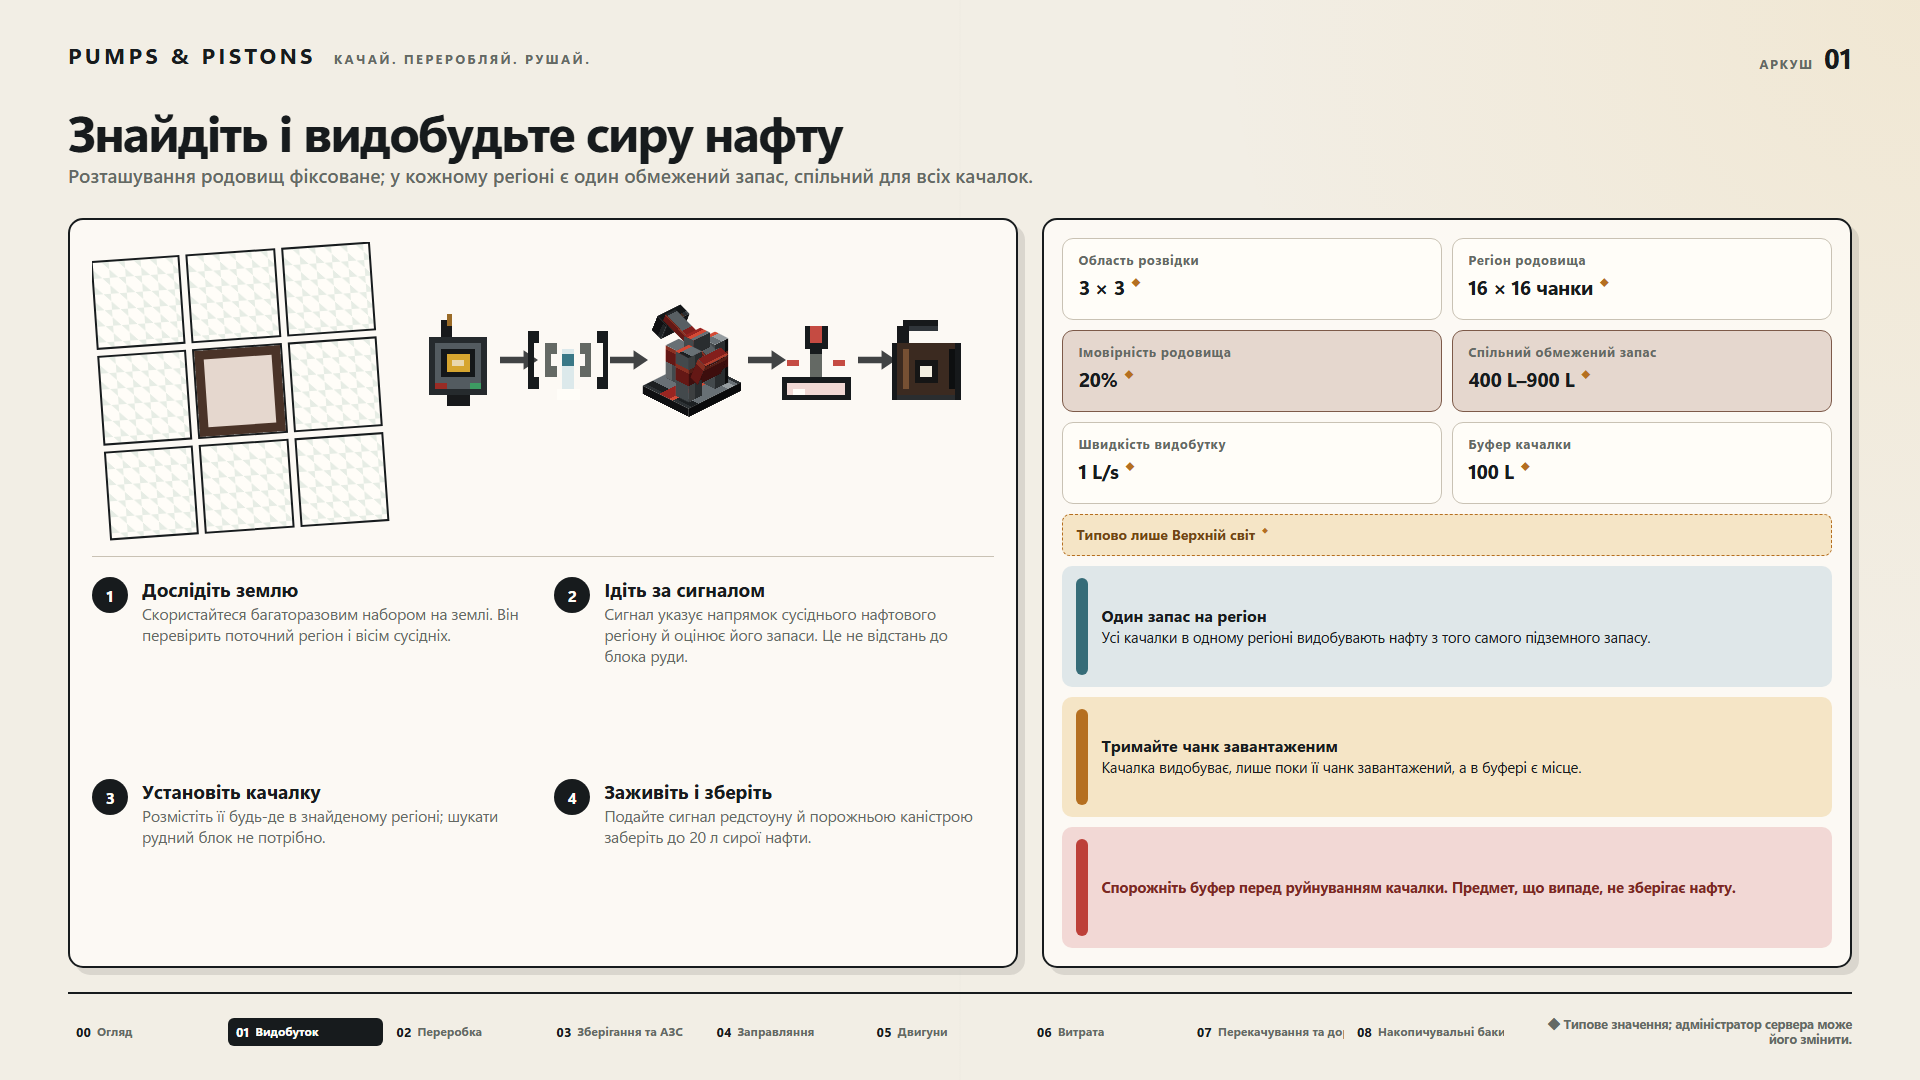Click step number 1 badge for Дослідіть землю
Viewport: 1920px width, 1080px height.
coord(110,596)
